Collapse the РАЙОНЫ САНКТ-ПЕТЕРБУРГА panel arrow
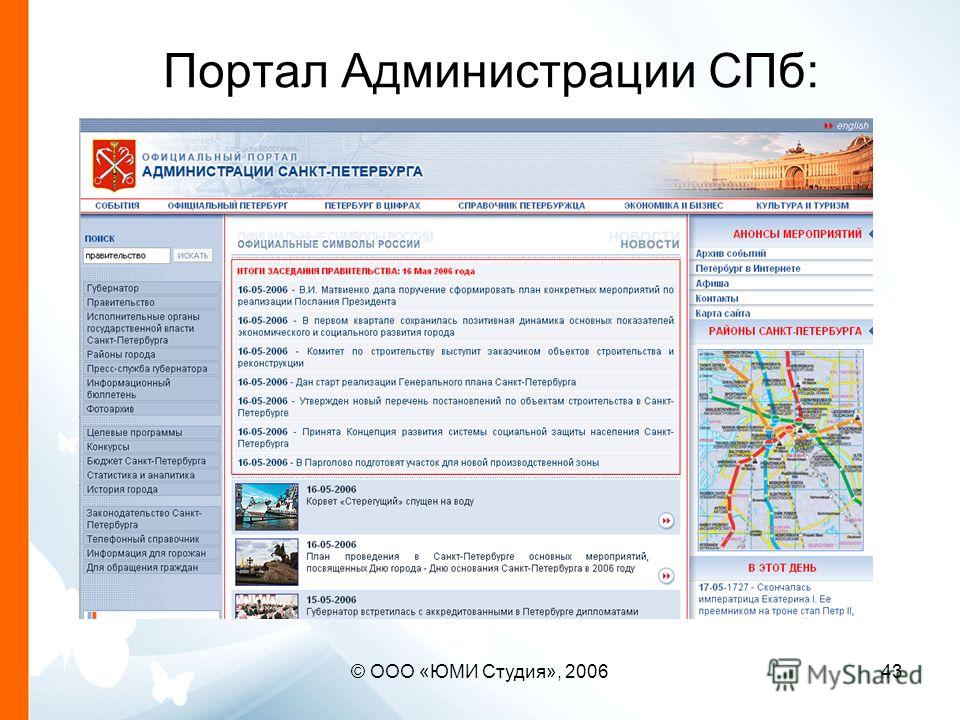 click(x=870, y=331)
